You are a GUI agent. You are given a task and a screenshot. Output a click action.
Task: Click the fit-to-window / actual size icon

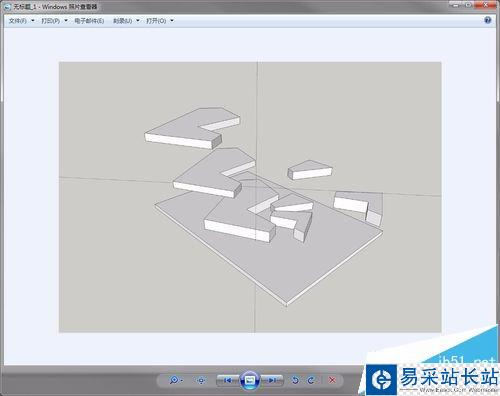pos(201,380)
